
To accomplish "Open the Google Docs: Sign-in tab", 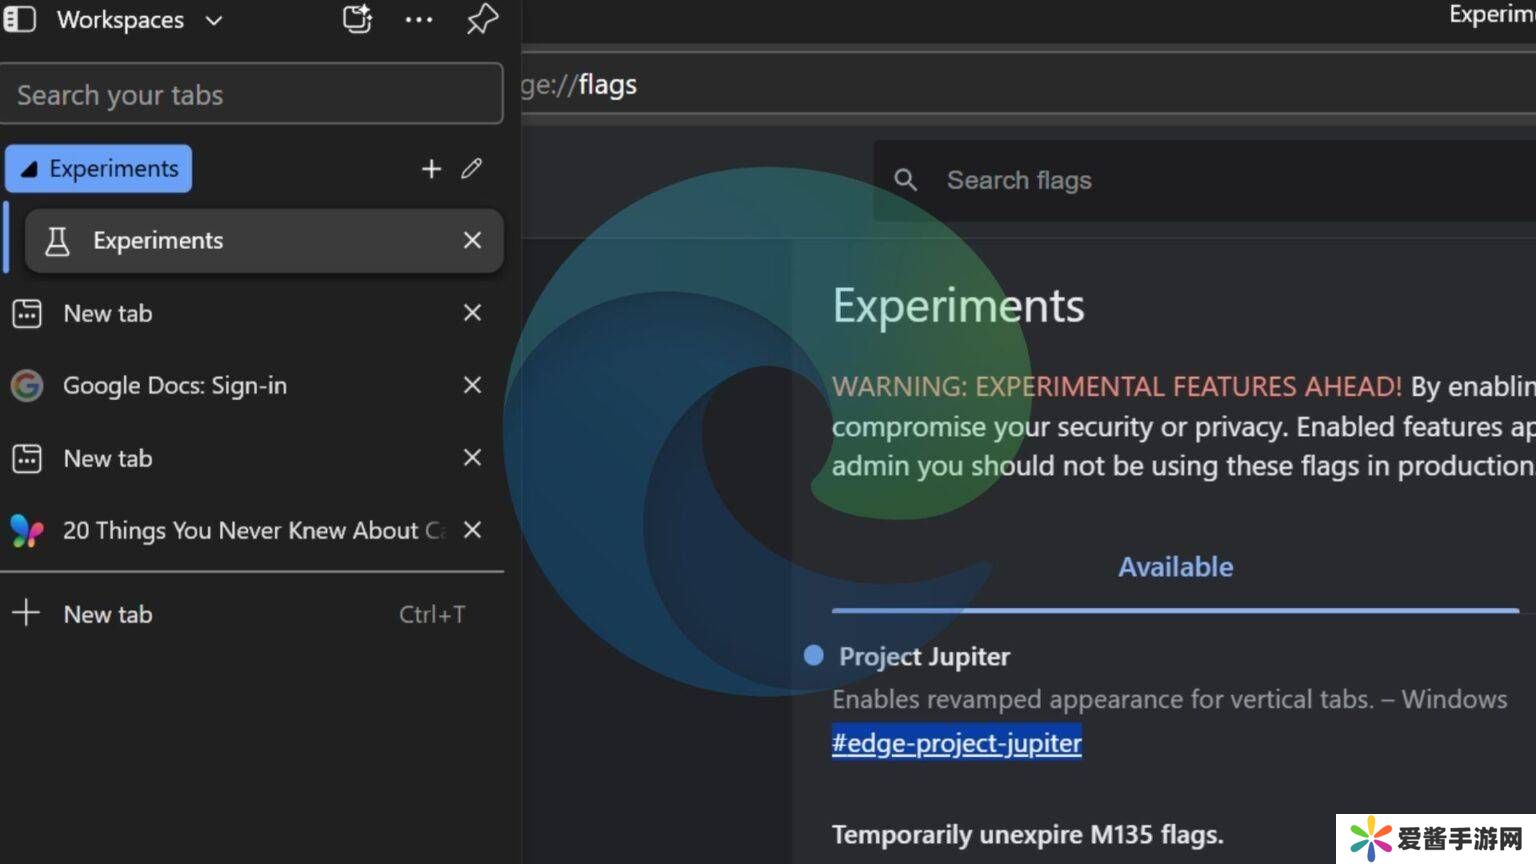I will click(175, 386).
